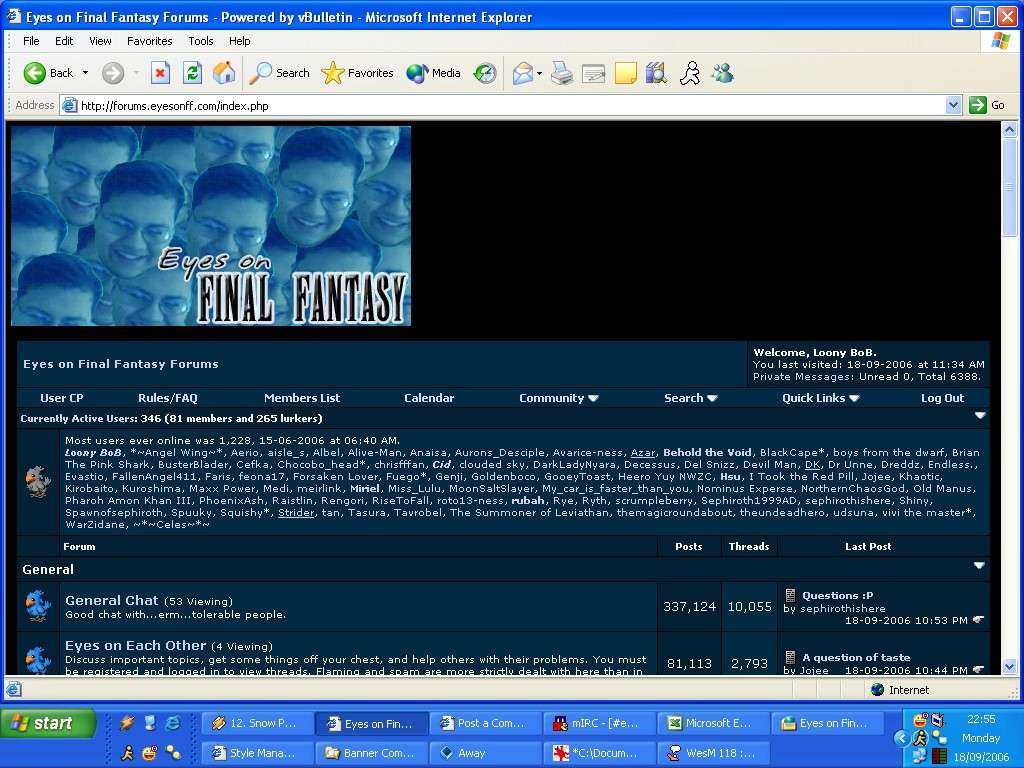Open the 'Questions :P' last post thread
Image resolution: width=1024 pixels, height=768 pixels.
(837, 595)
